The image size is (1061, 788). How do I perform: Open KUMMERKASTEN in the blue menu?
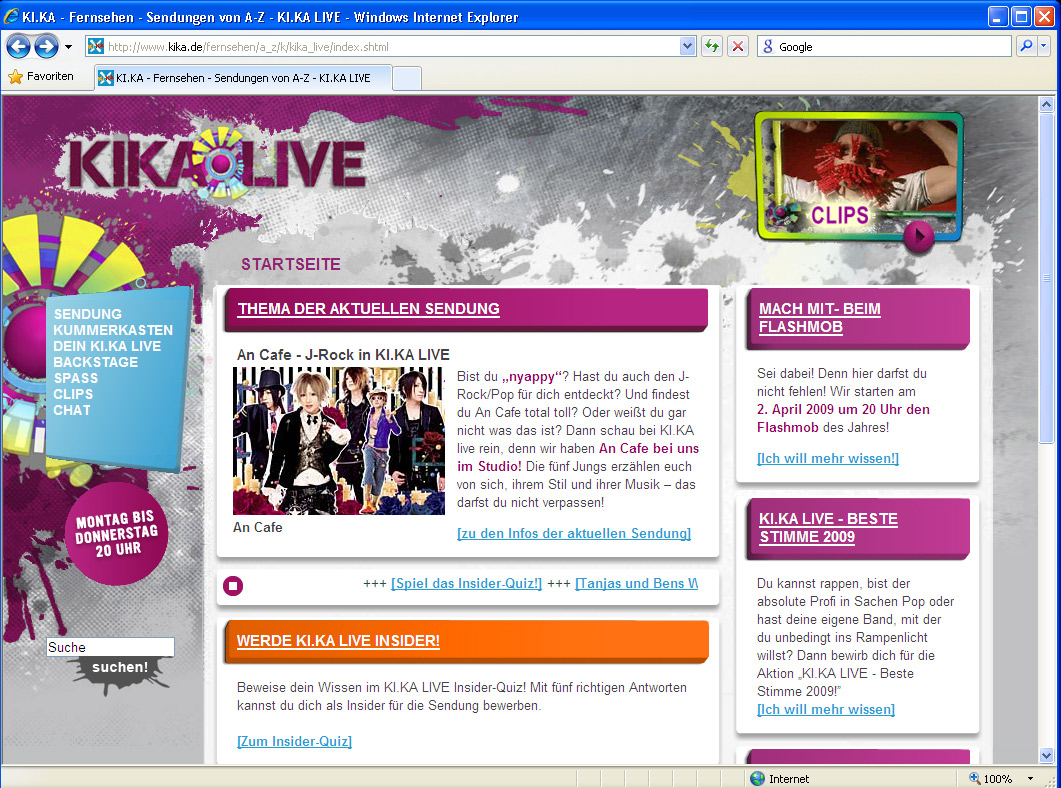[x=113, y=330]
